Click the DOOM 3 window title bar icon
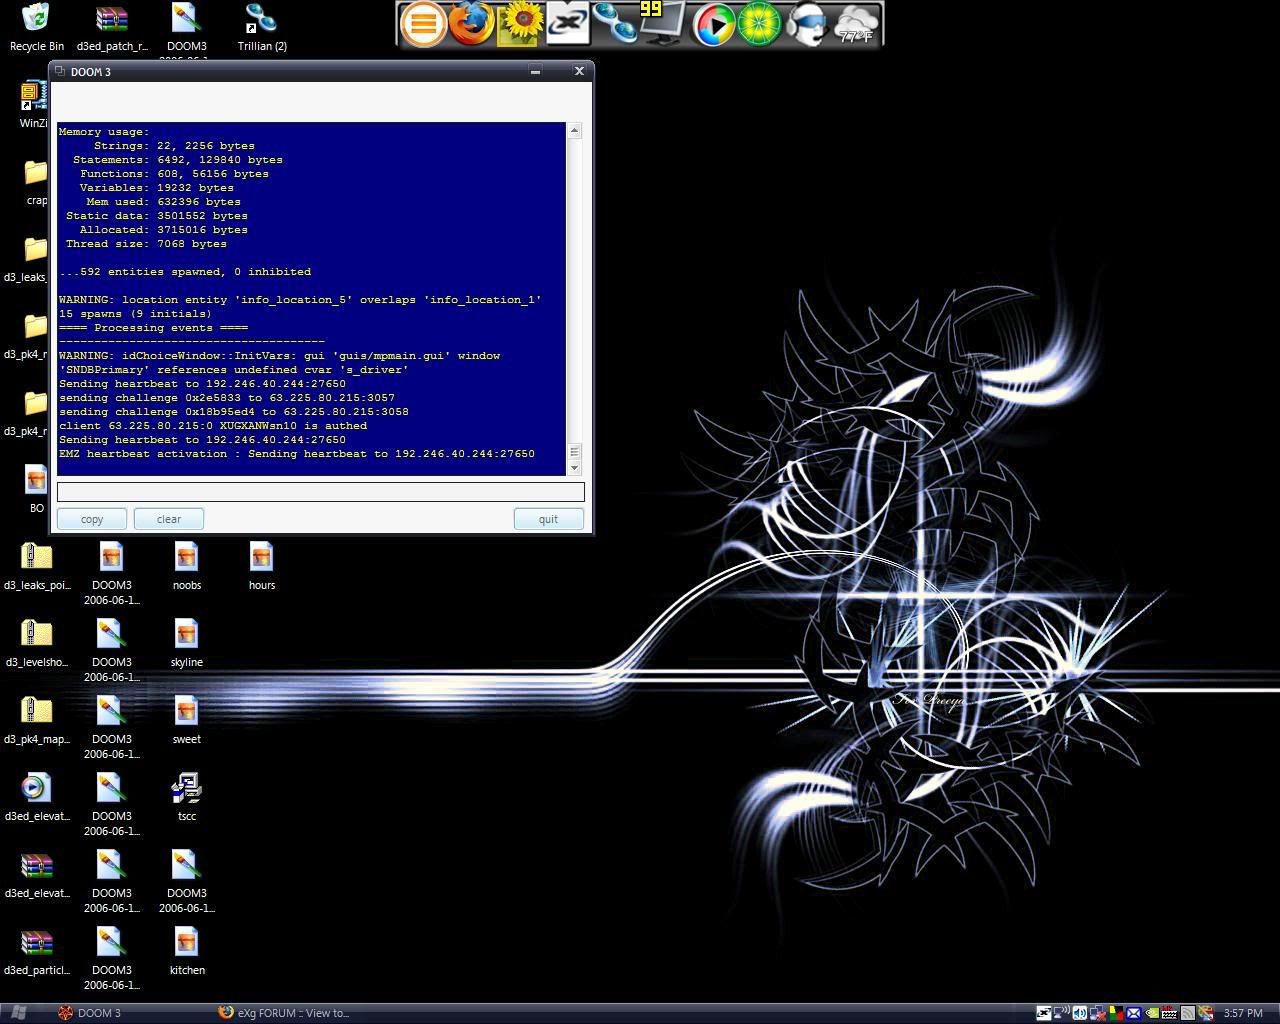This screenshot has height=1024, width=1280. coord(60,71)
